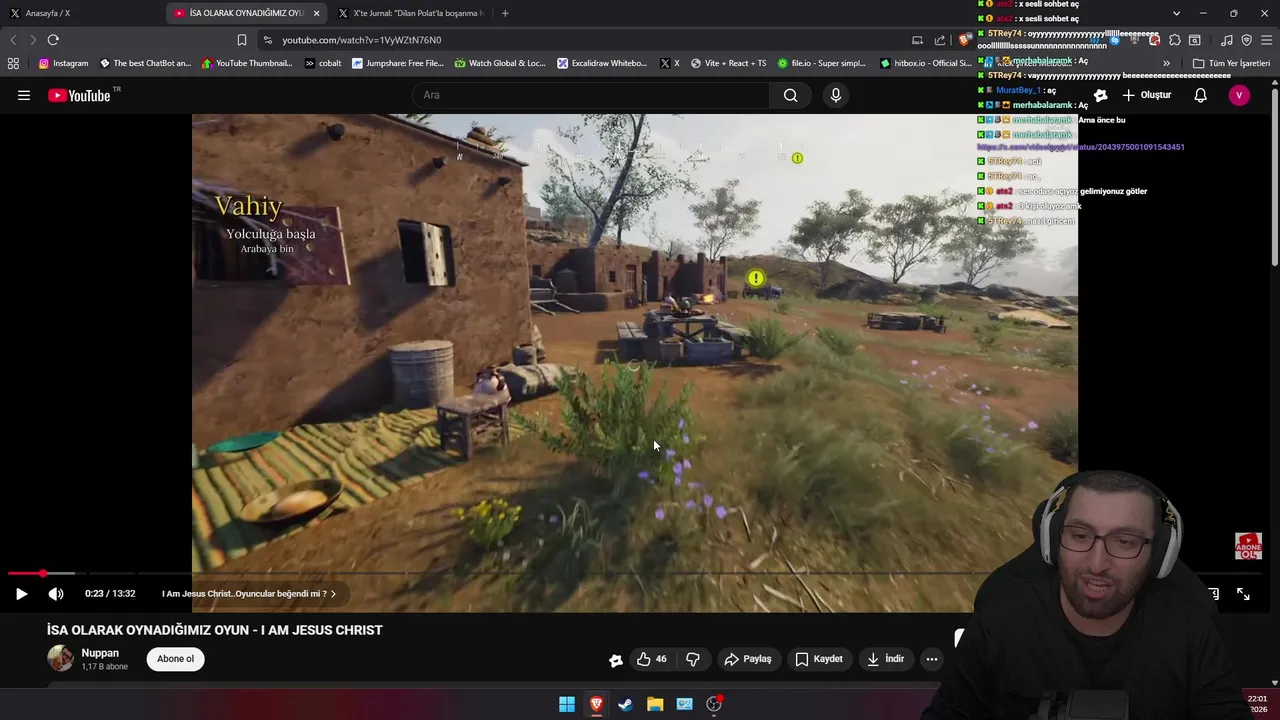Close the İSA OLARAK OYNADIĞIMIZ OYUN tab
This screenshot has width=1280, height=720.
pos(317,13)
